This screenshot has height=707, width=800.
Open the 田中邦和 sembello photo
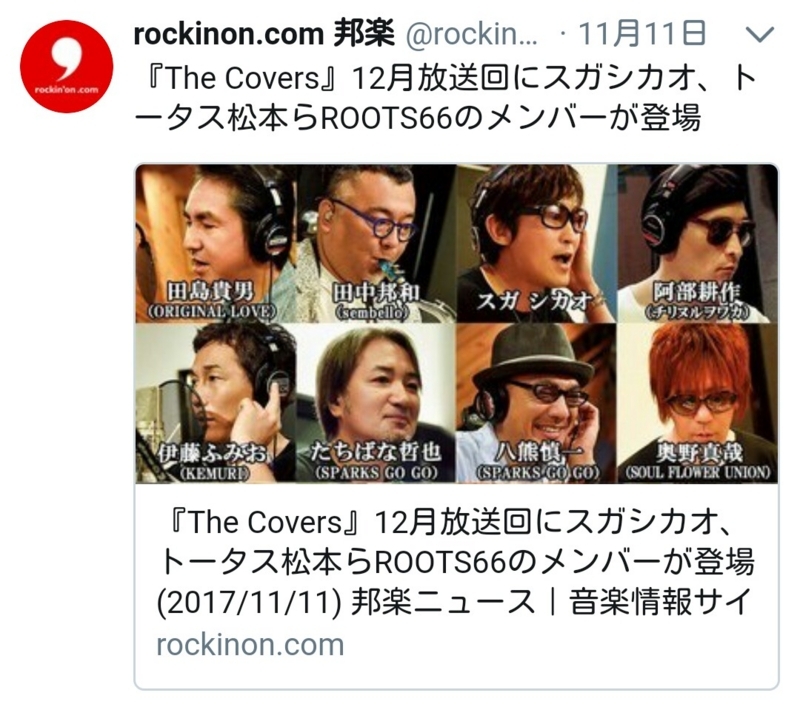[x=377, y=243]
